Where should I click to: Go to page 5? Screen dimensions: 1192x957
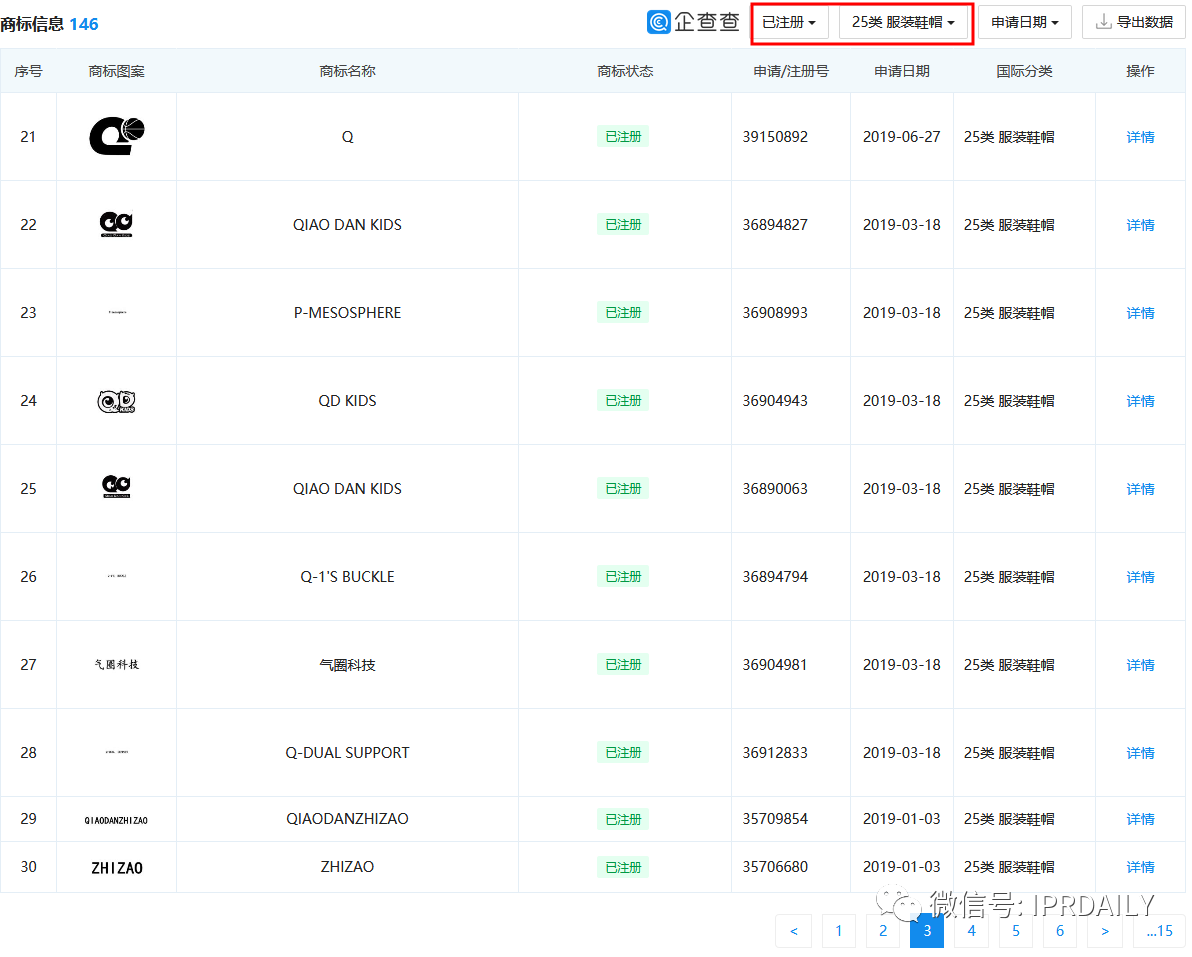(1016, 930)
